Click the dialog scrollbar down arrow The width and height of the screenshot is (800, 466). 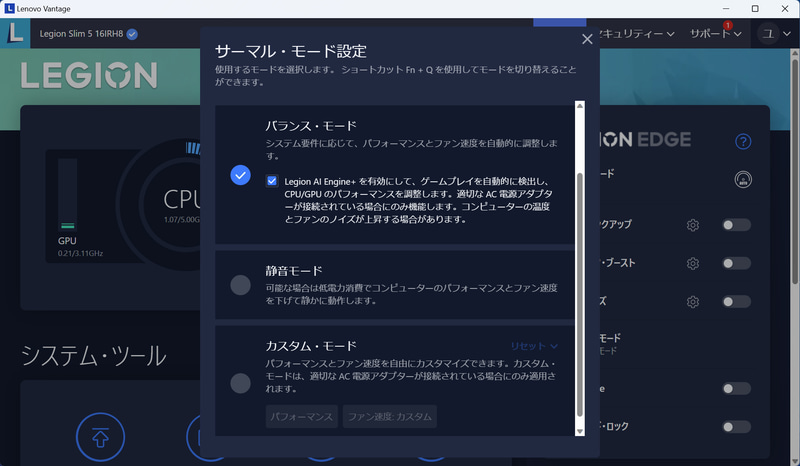point(580,431)
